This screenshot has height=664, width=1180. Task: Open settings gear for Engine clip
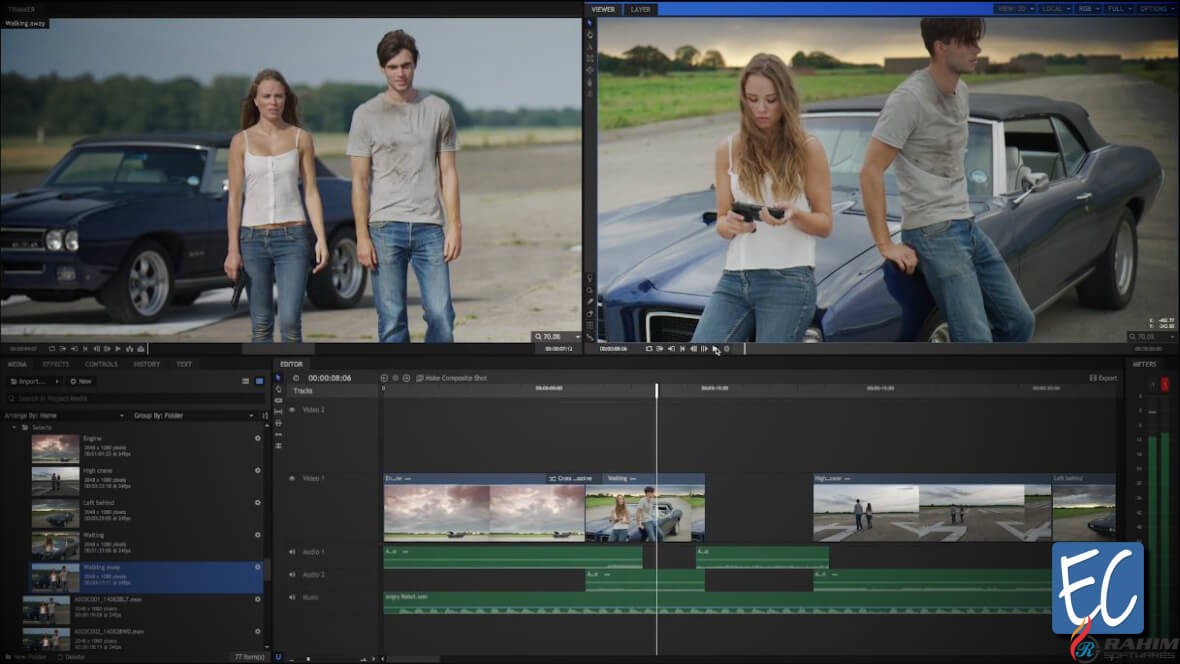coord(257,438)
